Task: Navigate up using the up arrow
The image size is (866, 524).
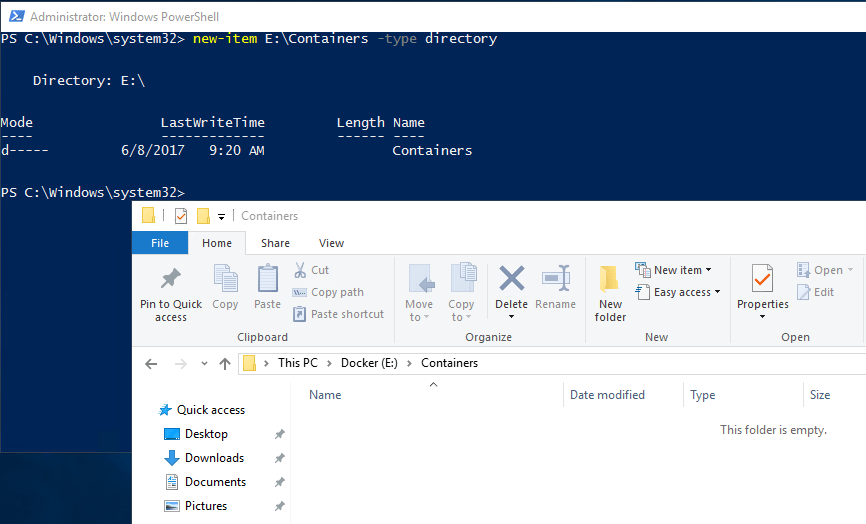Action: [225, 364]
